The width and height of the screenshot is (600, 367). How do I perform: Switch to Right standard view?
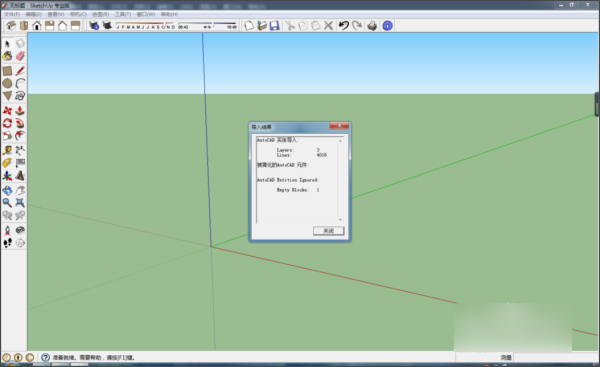point(50,26)
